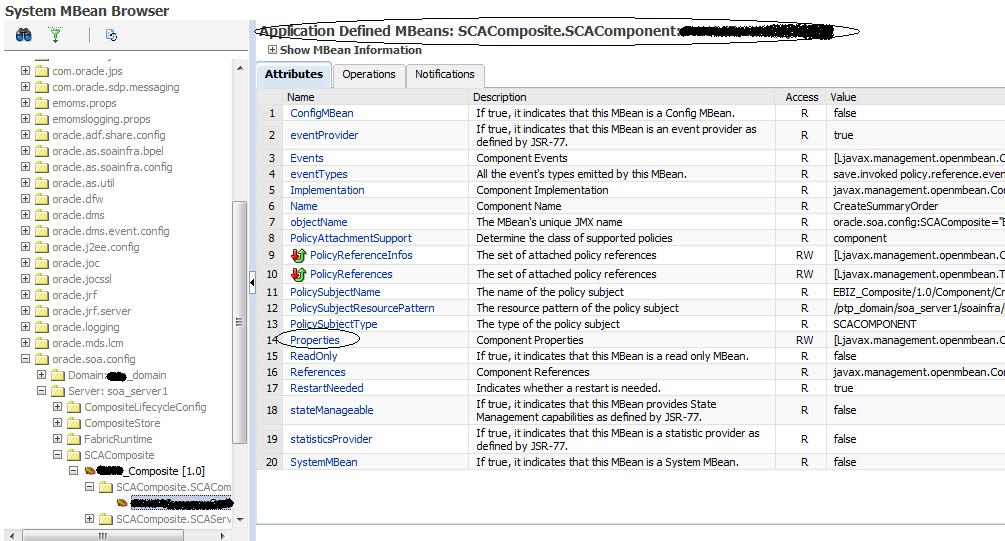Click the _Composite [1.0] bean icon
Viewport: 1005px width, 541px height.
pos(90,471)
